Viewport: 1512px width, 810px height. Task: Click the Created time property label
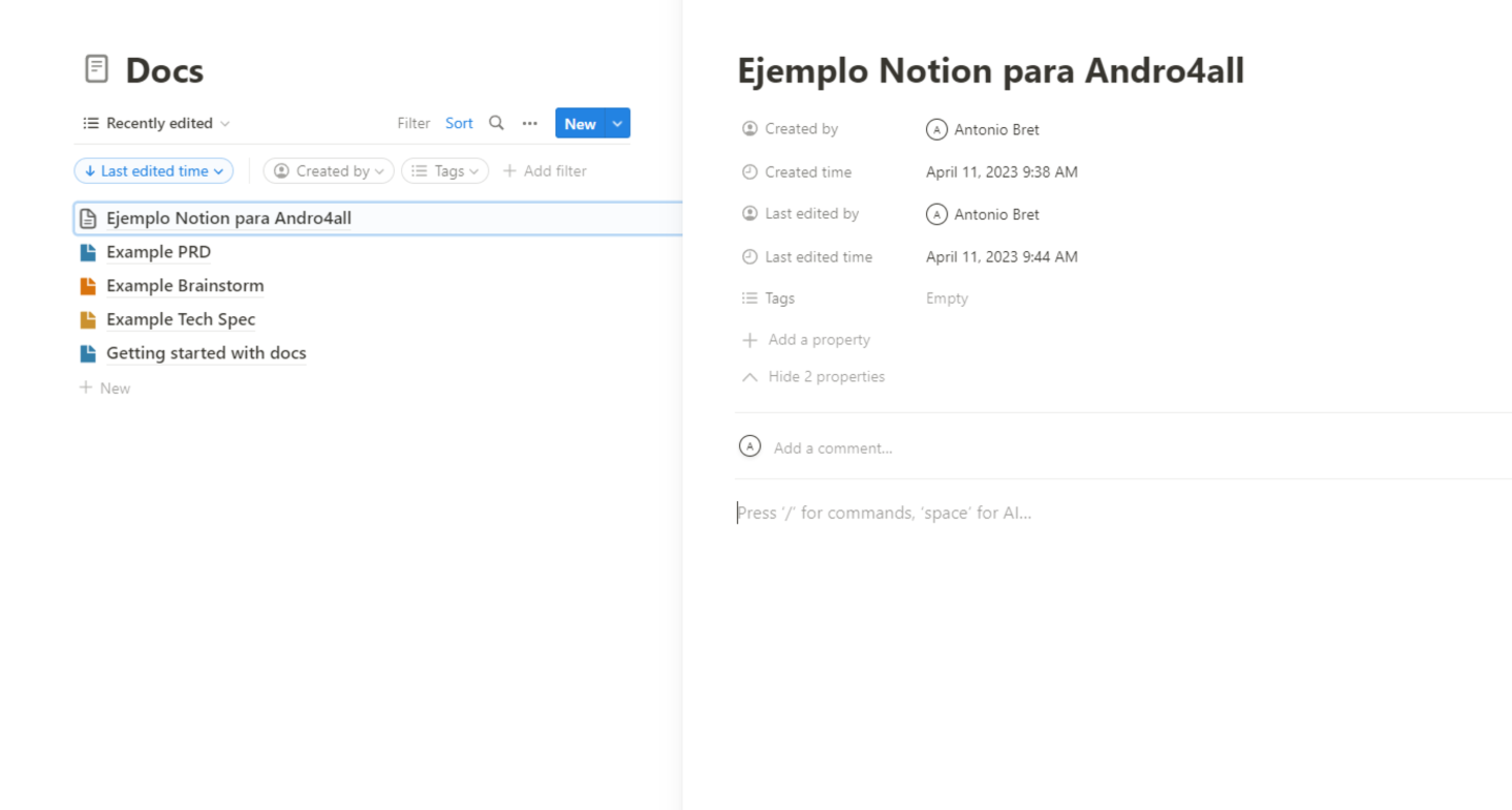tap(808, 172)
